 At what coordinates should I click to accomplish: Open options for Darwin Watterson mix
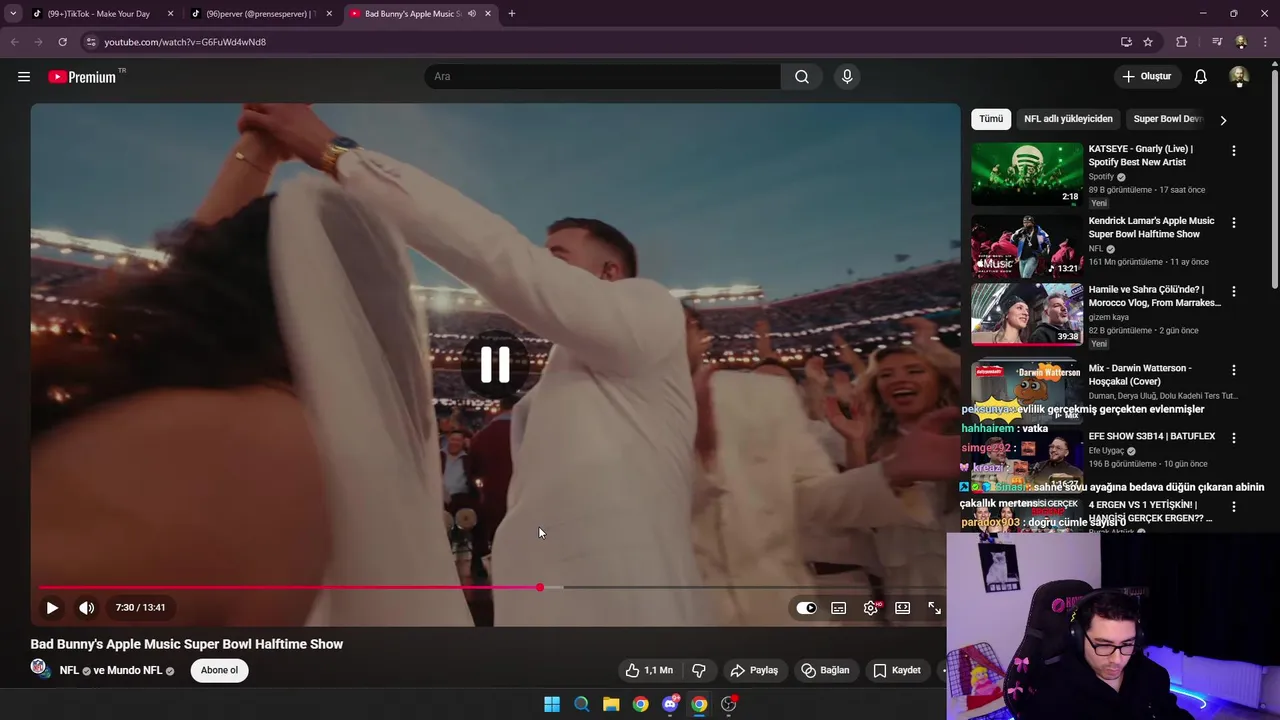point(1233,370)
